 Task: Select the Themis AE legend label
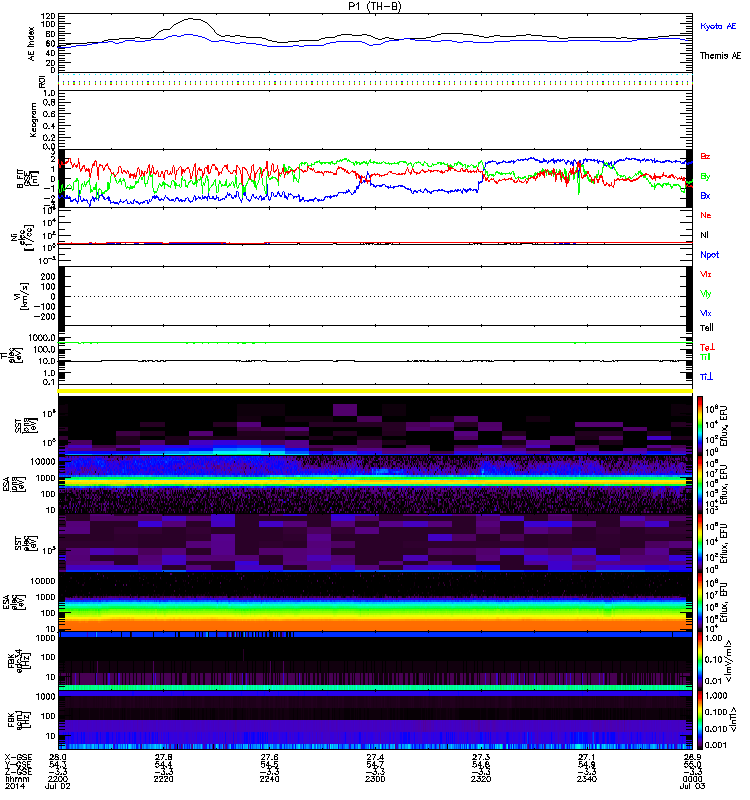(719, 57)
